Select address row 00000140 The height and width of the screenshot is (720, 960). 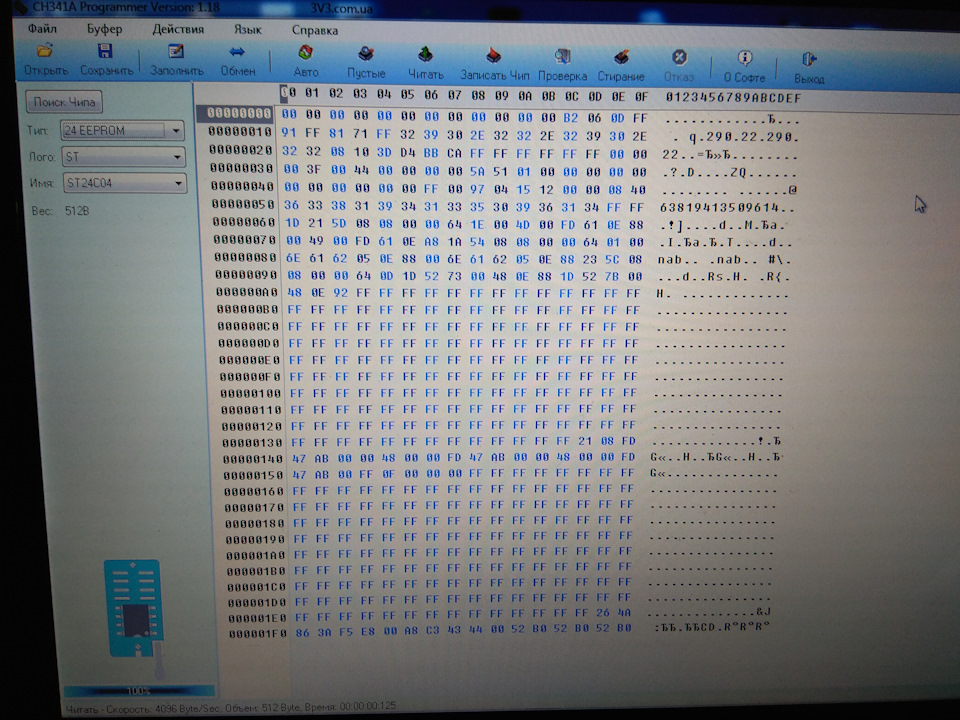[x=252, y=459]
